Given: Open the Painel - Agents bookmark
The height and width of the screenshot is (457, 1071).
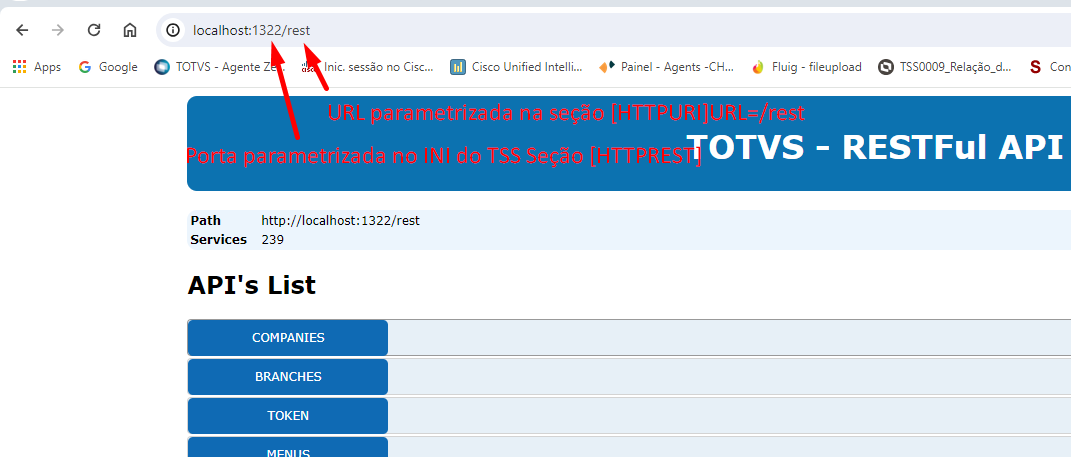Looking at the screenshot, I should click(x=666, y=67).
